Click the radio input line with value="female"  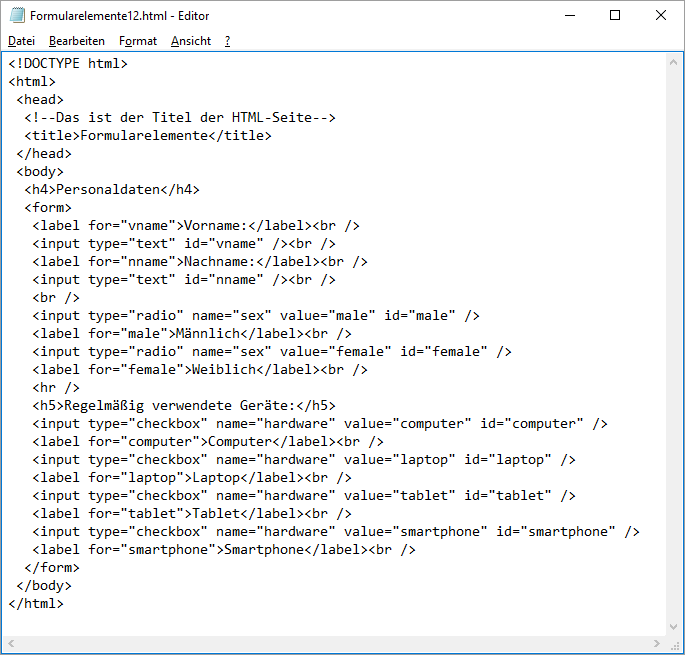click(x=272, y=352)
